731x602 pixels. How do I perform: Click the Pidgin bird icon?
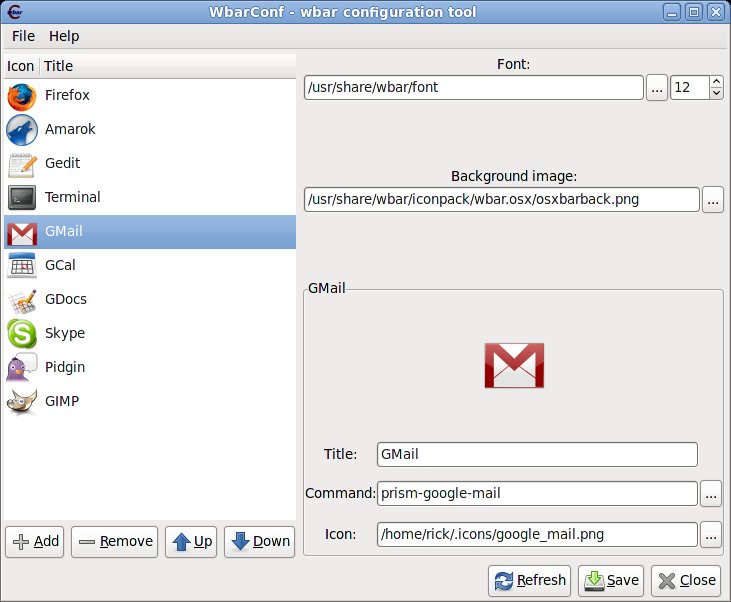point(21,367)
